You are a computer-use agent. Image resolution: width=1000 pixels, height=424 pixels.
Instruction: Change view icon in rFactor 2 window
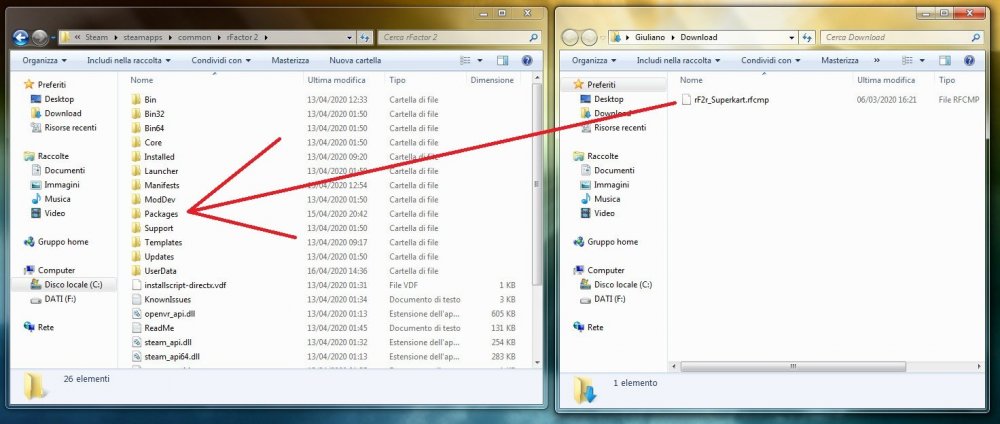[465, 61]
